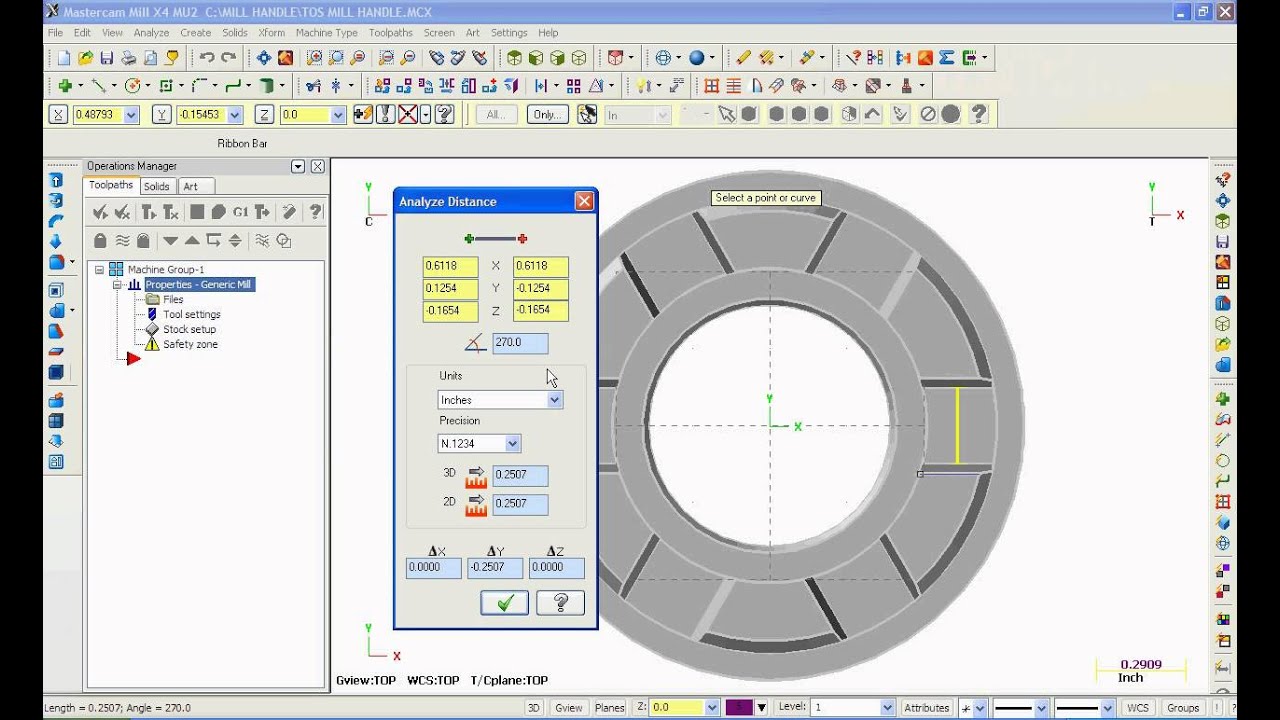The height and width of the screenshot is (720, 1280).
Task: Click the Only... selection button
Action: (x=547, y=115)
